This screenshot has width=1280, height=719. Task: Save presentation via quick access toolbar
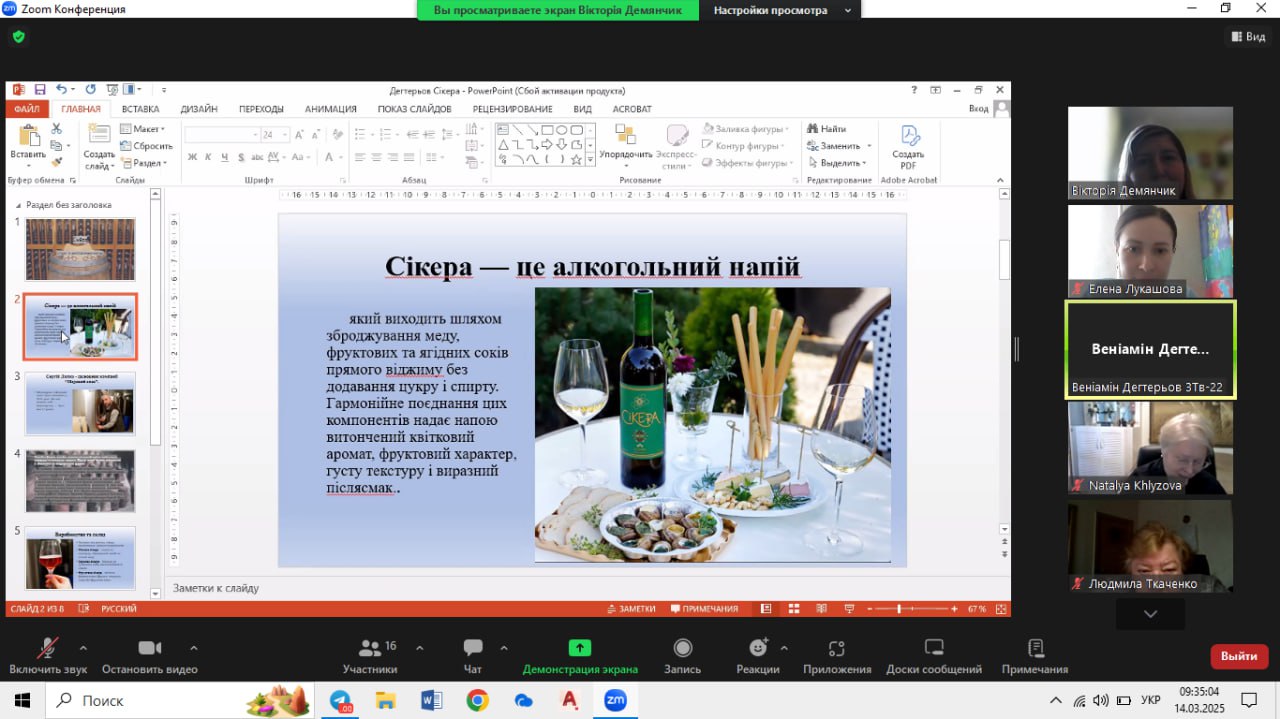(x=41, y=89)
